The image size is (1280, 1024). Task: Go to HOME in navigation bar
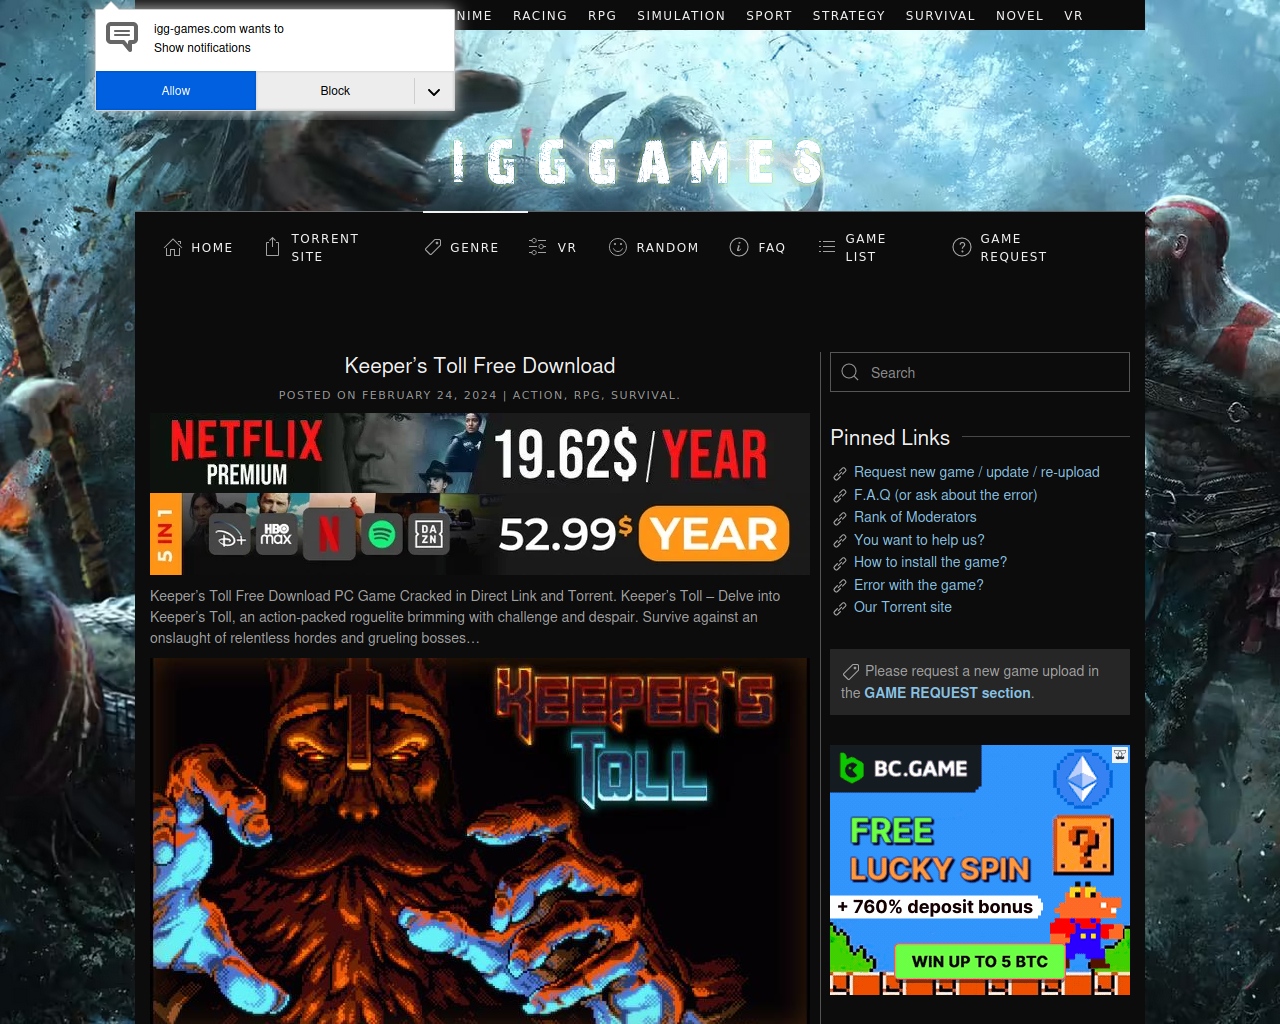pos(199,247)
